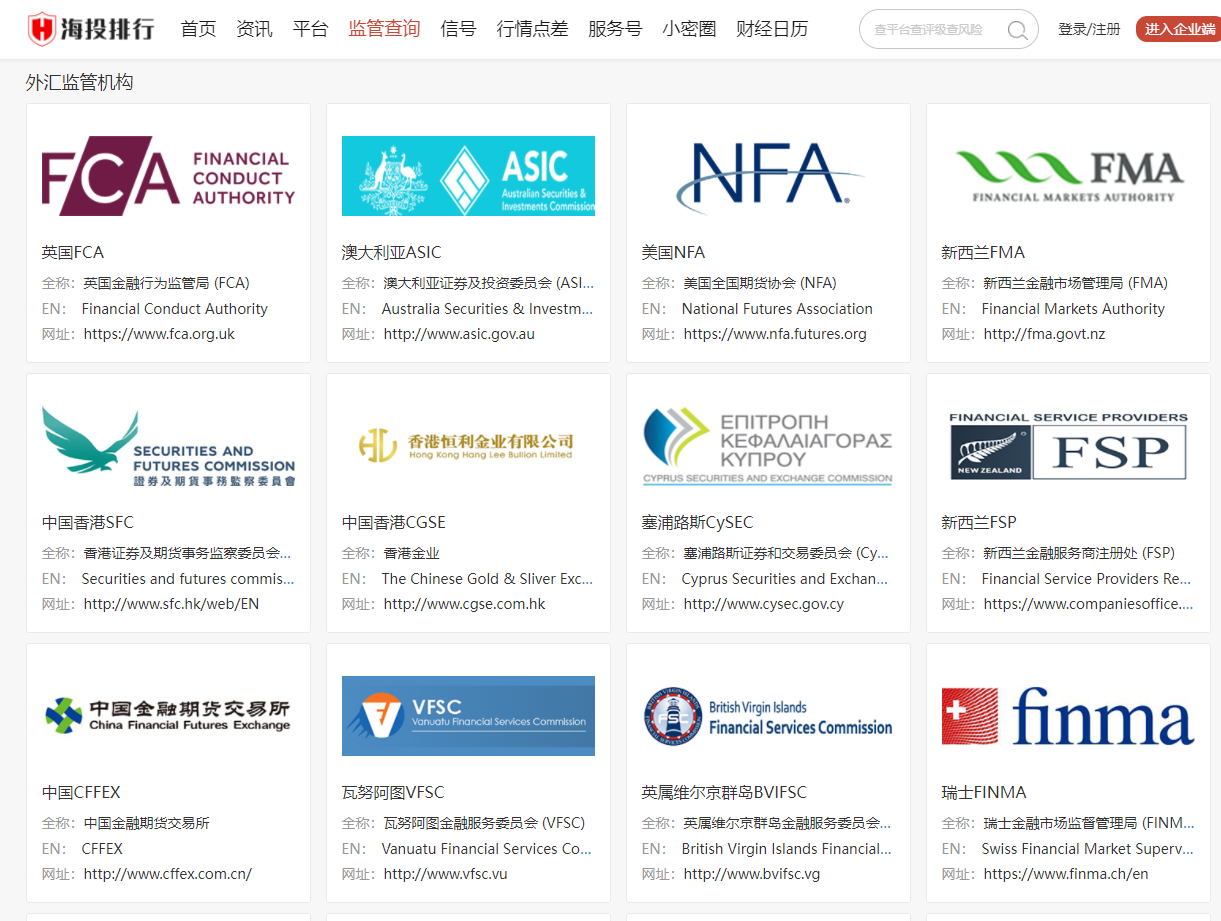The height and width of the screenshot is (921, 1221).
Task: Click the 进入企业端 button
Action: [x=1180, y=29]
